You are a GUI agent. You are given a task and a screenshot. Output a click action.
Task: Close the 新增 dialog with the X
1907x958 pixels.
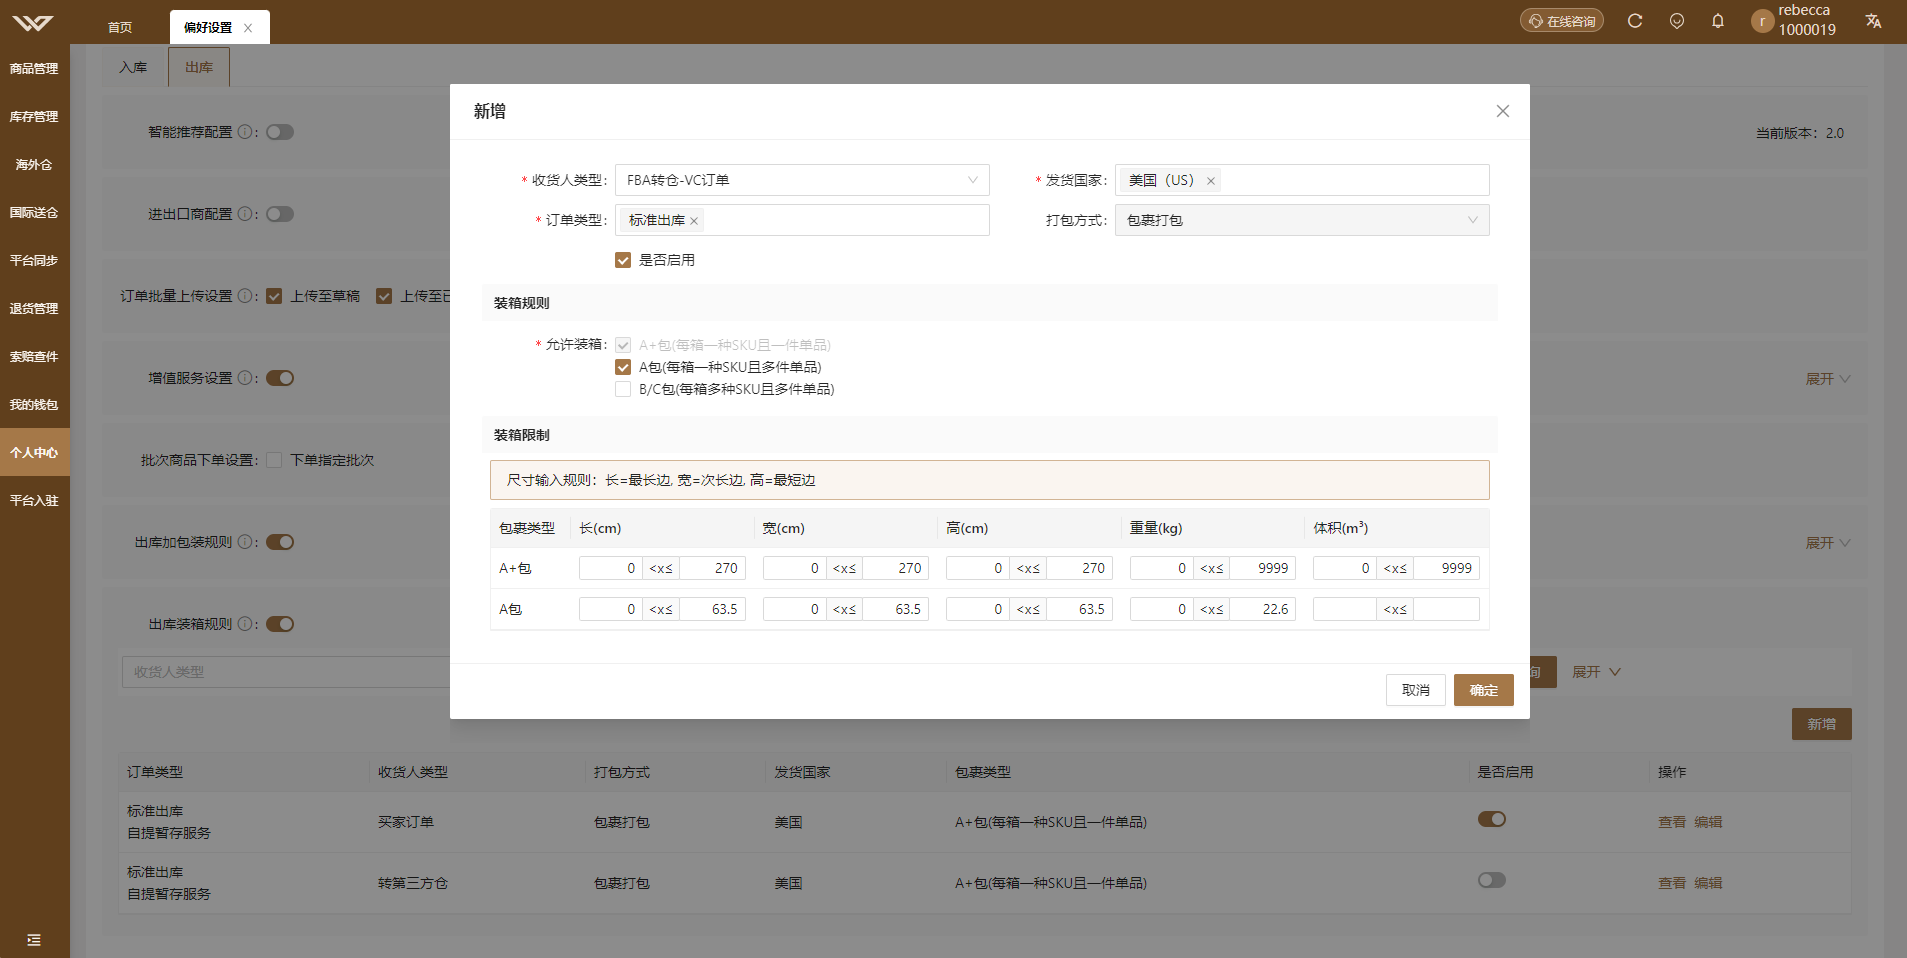pos(1502,111)
